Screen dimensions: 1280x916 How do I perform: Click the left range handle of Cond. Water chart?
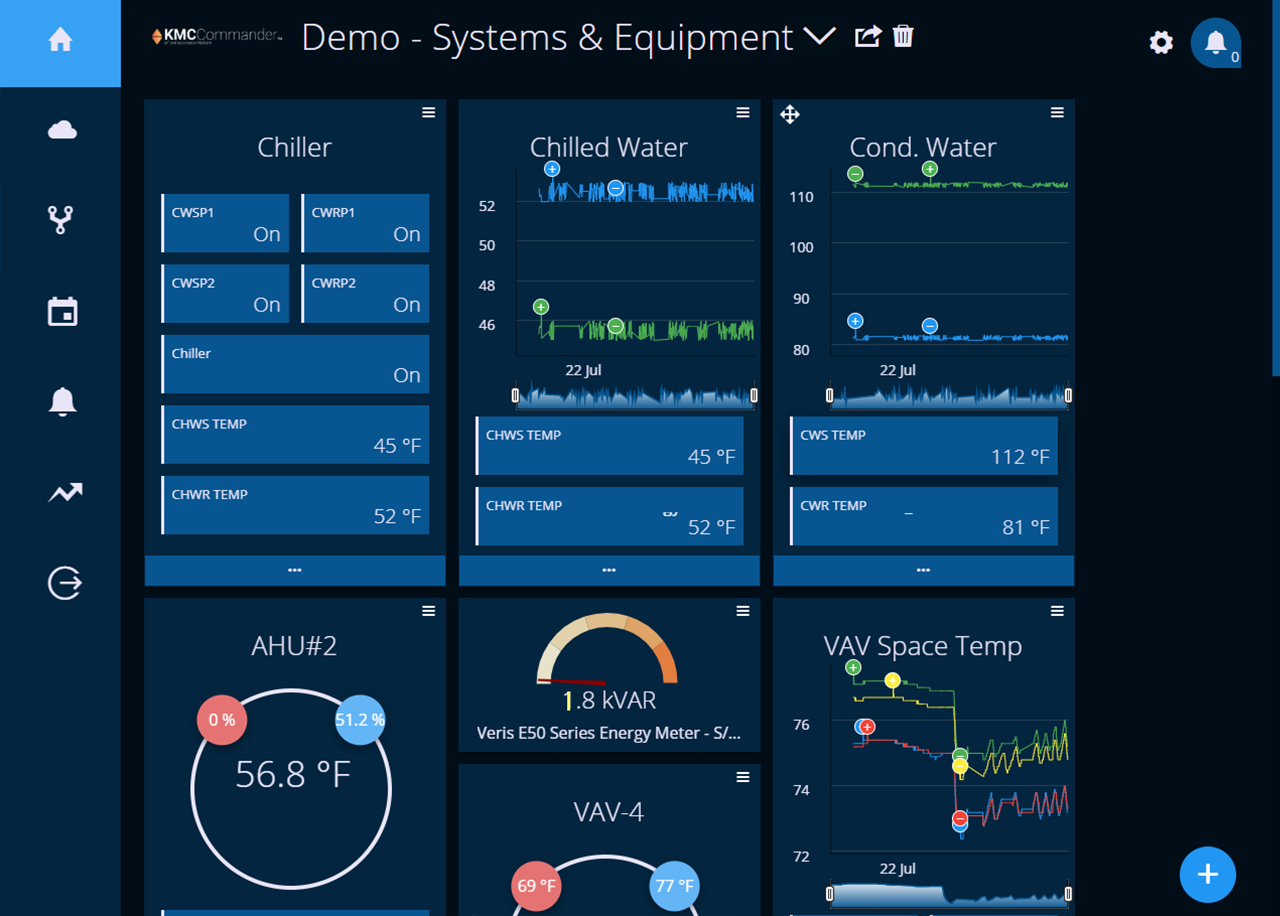pos(830,396)
